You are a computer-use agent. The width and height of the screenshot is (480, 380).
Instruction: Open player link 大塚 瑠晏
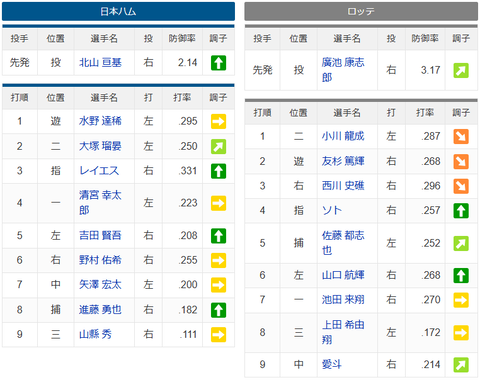(x=100, y=146)
